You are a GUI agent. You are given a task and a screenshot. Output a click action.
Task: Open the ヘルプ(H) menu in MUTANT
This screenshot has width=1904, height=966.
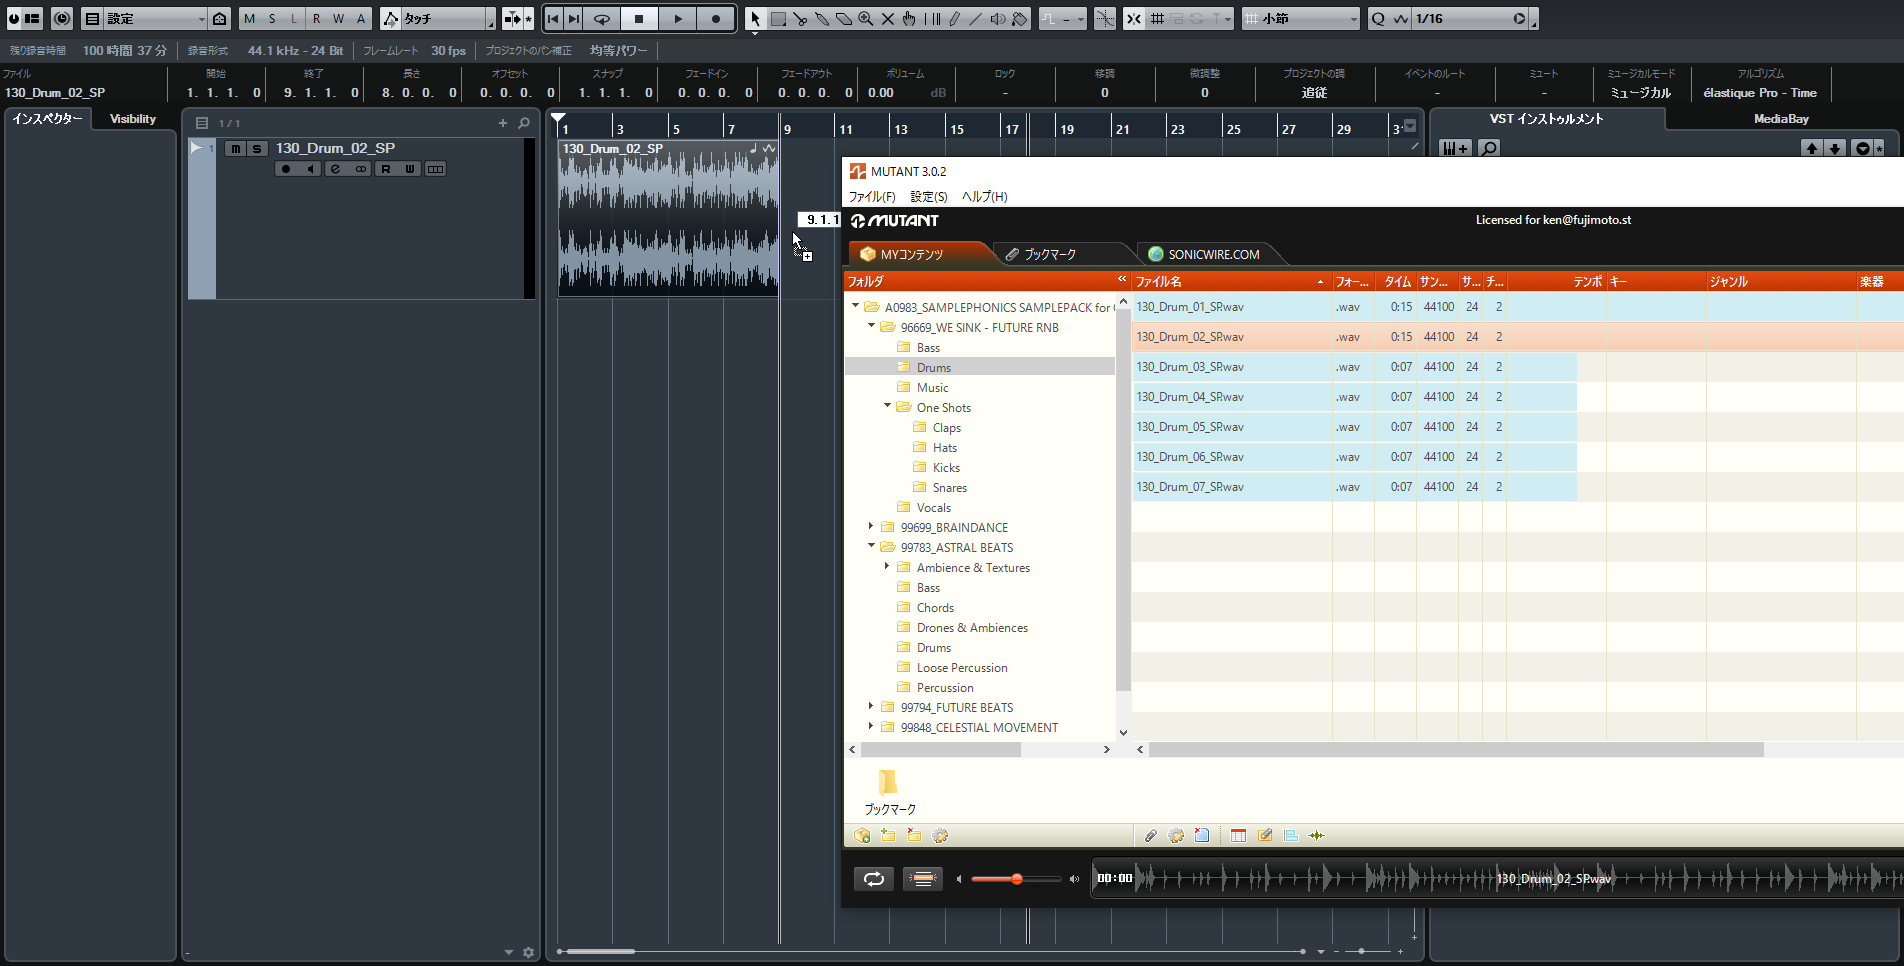tap(985, 196)
